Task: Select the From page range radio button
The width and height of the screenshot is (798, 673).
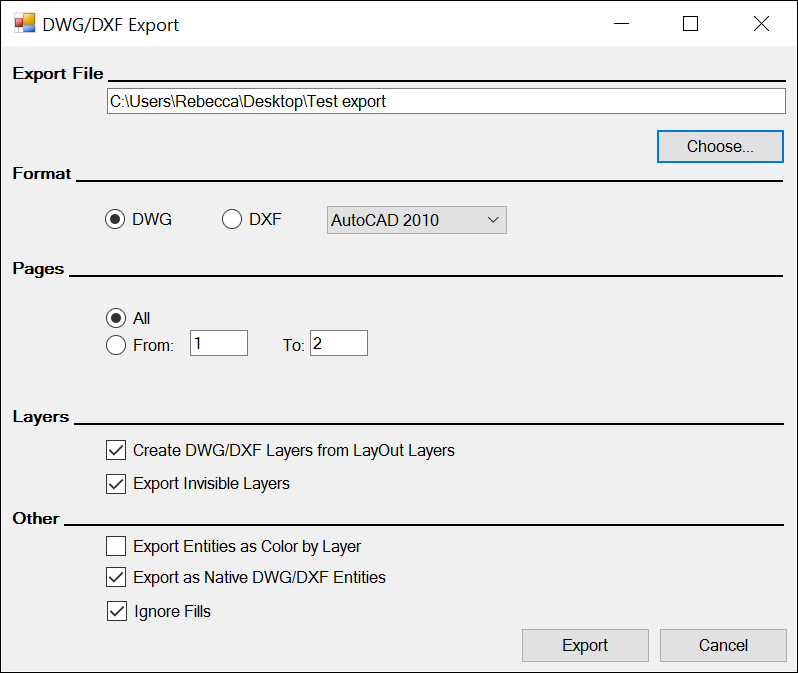Action: point(116,345)
